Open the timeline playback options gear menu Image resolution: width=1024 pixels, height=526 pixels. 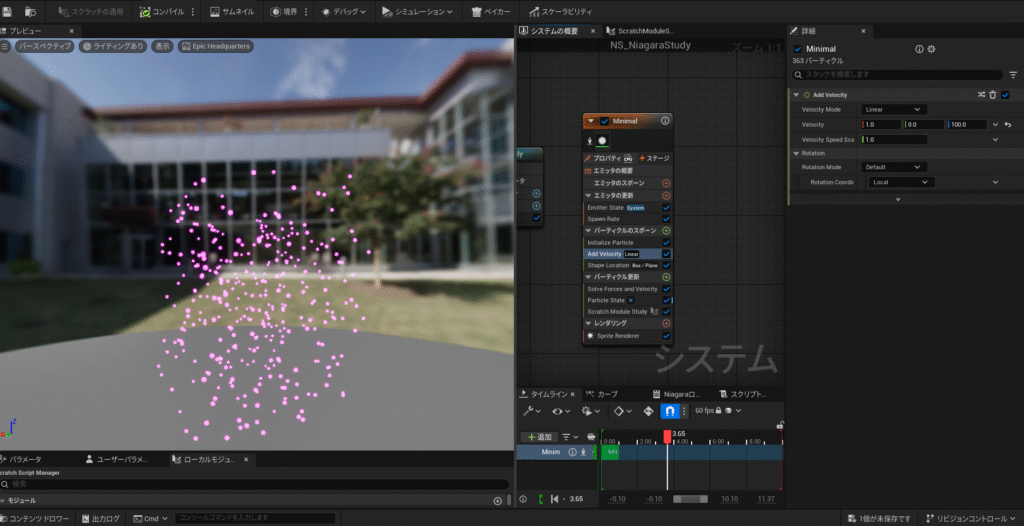click(590, 411)
